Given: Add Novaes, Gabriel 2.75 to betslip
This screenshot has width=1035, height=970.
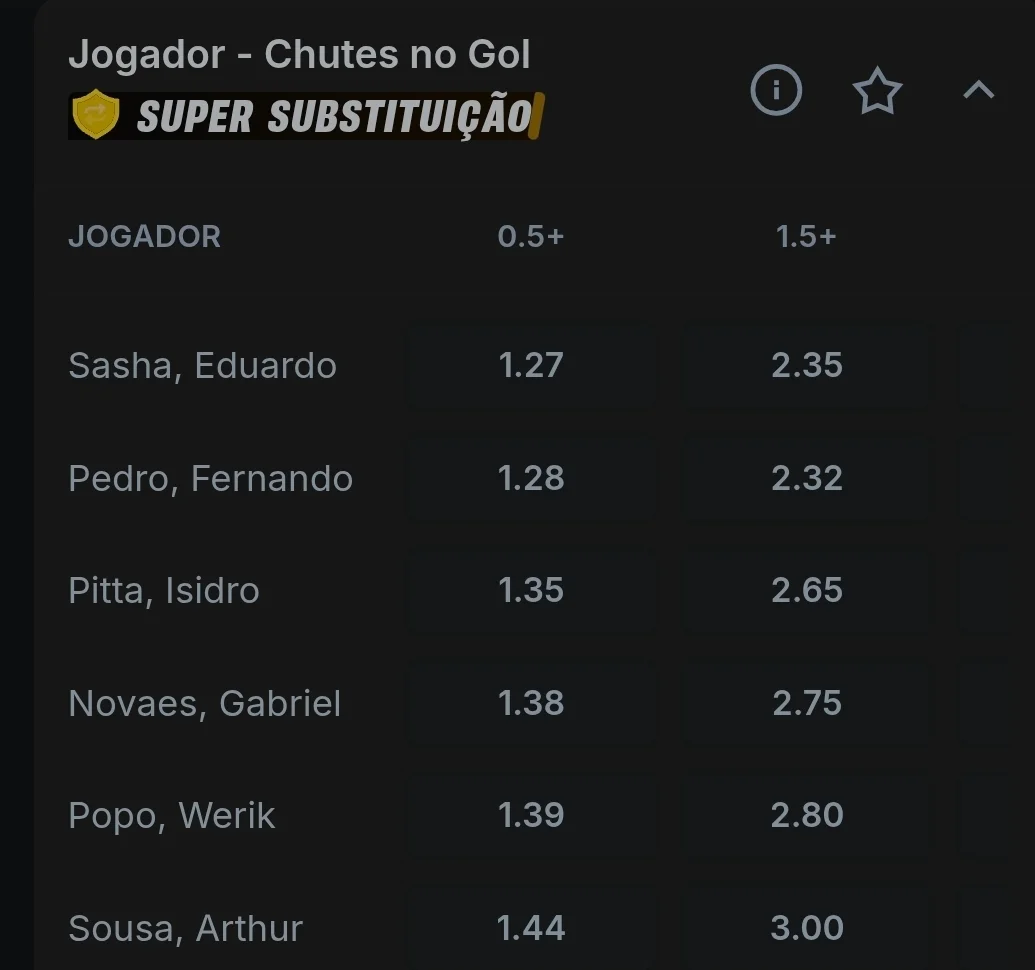Looking at the screenshot, I should coord(806,703).
